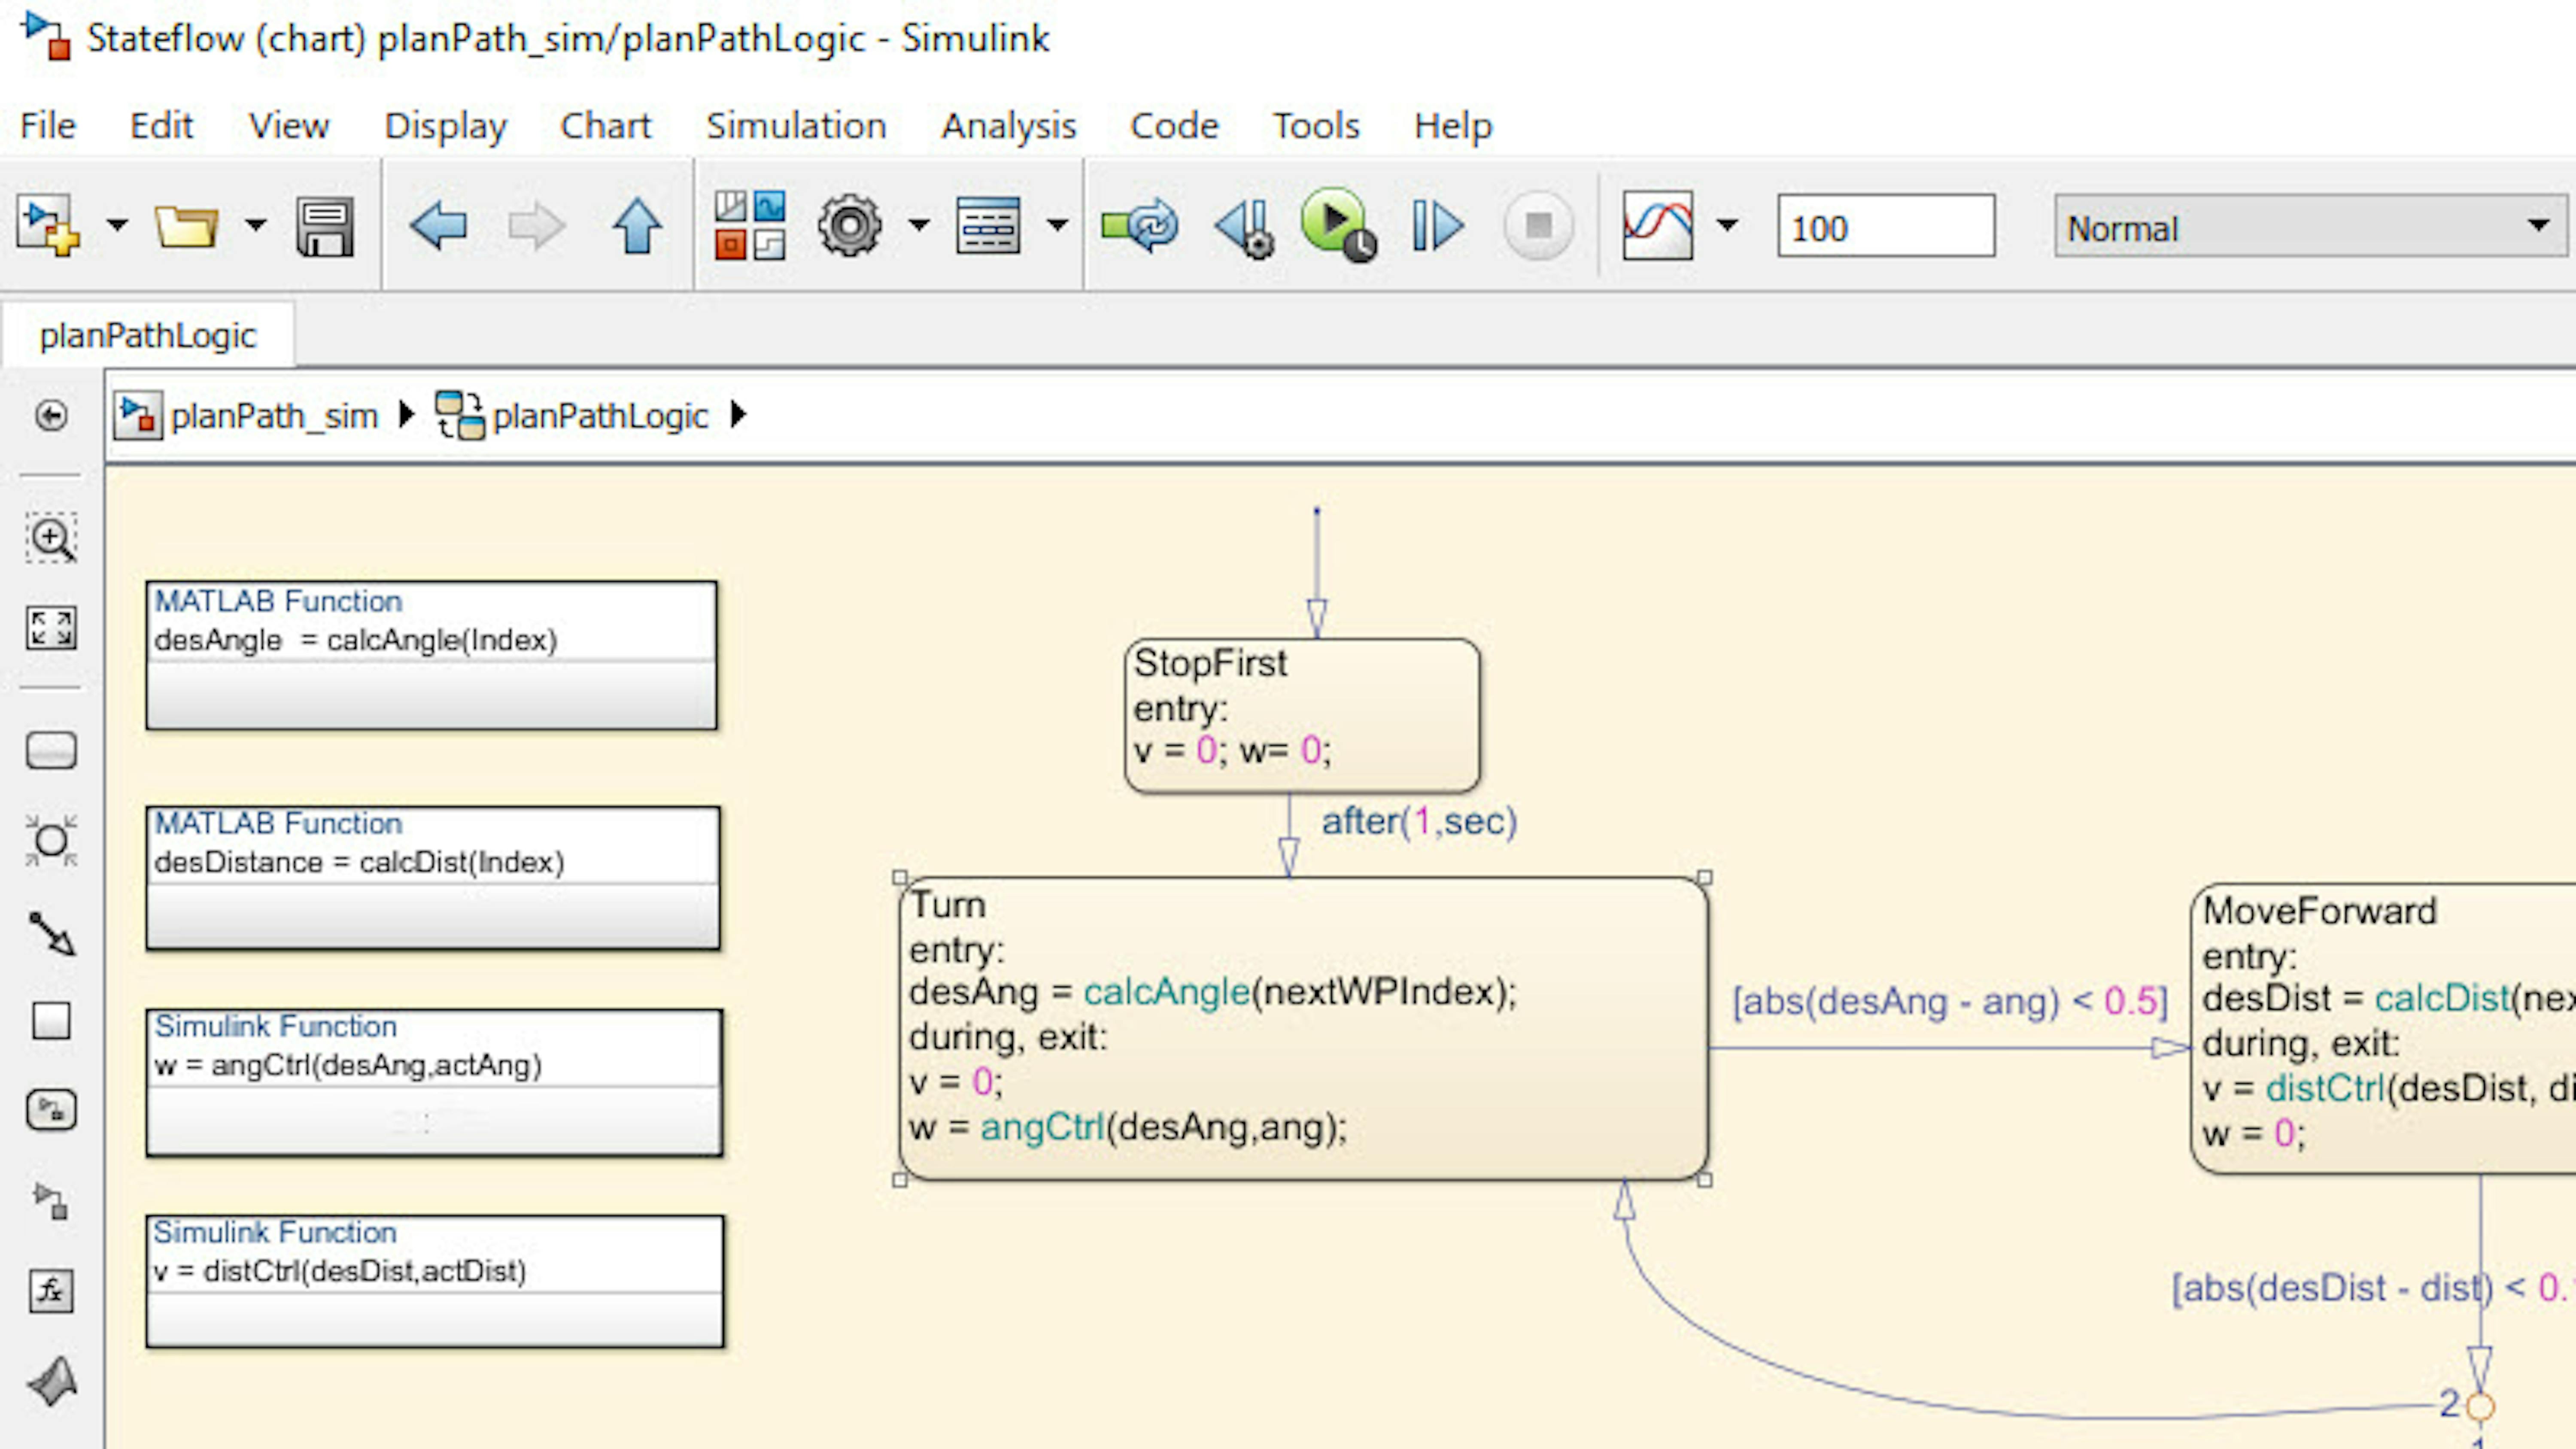Stop the simulation button
Image resolution: width=2576 pixels, height=1449 pixels.
coord(1539,226)
